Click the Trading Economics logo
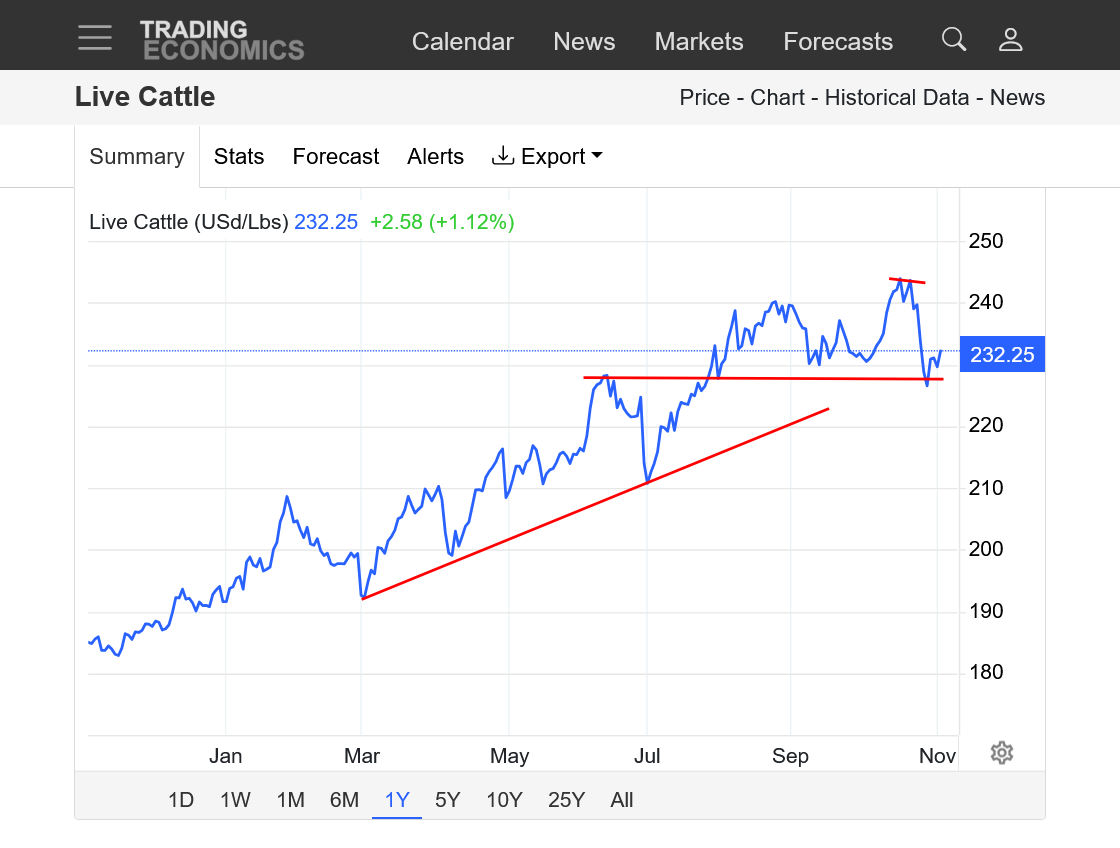Screen dimensions: 1120x848 pyautogui.click(x=222, y=40)
